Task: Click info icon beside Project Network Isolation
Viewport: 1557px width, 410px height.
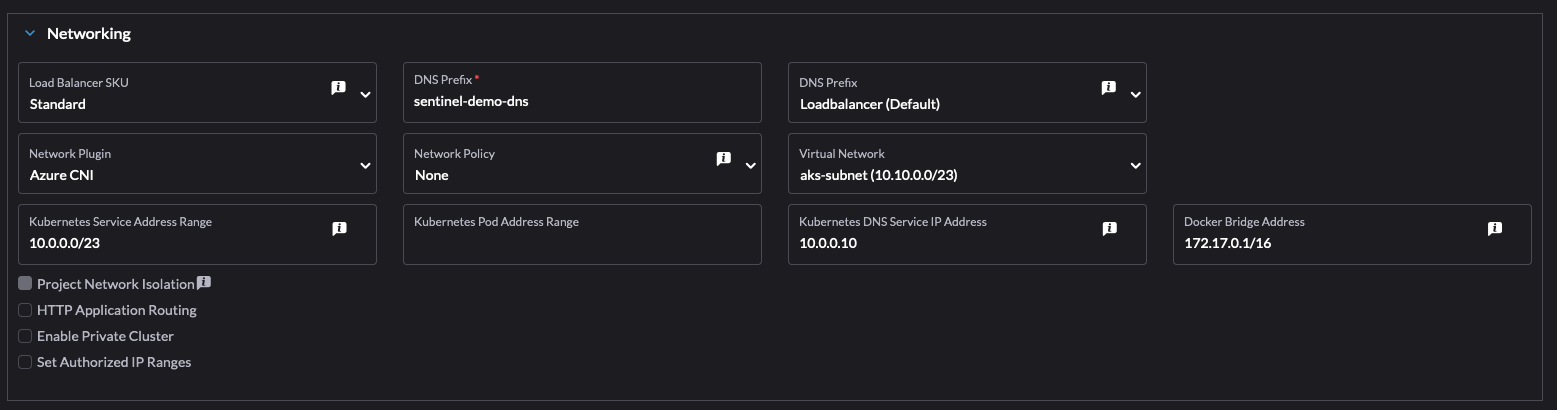Action: [x=204, y=283]
